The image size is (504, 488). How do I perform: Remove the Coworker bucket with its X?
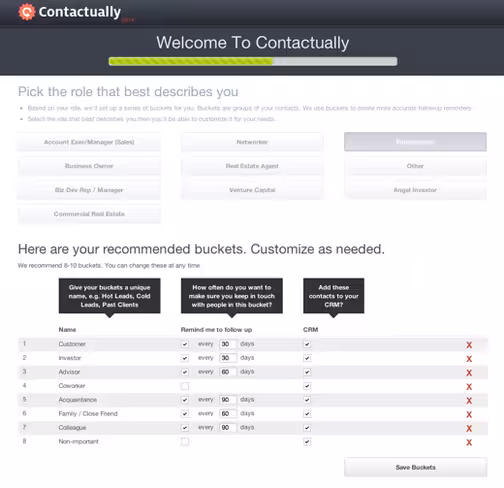[x=469, y=387]
